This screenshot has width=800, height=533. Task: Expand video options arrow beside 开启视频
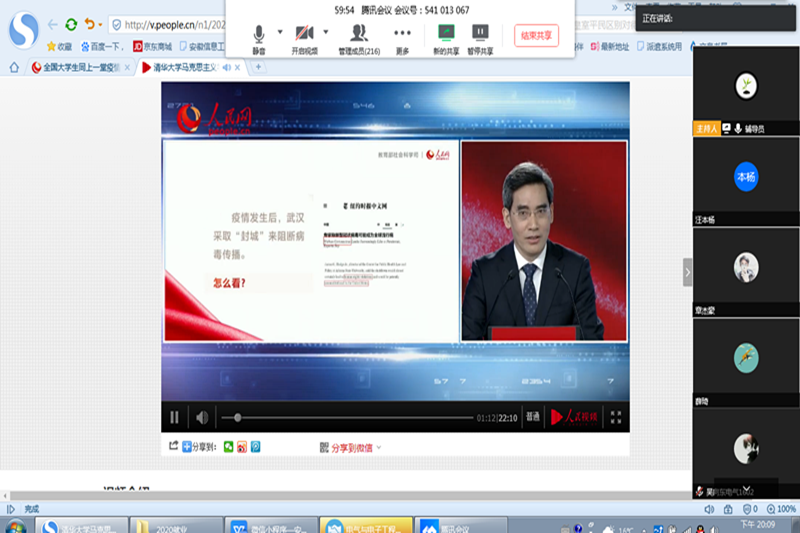click(x=325, y=32)
